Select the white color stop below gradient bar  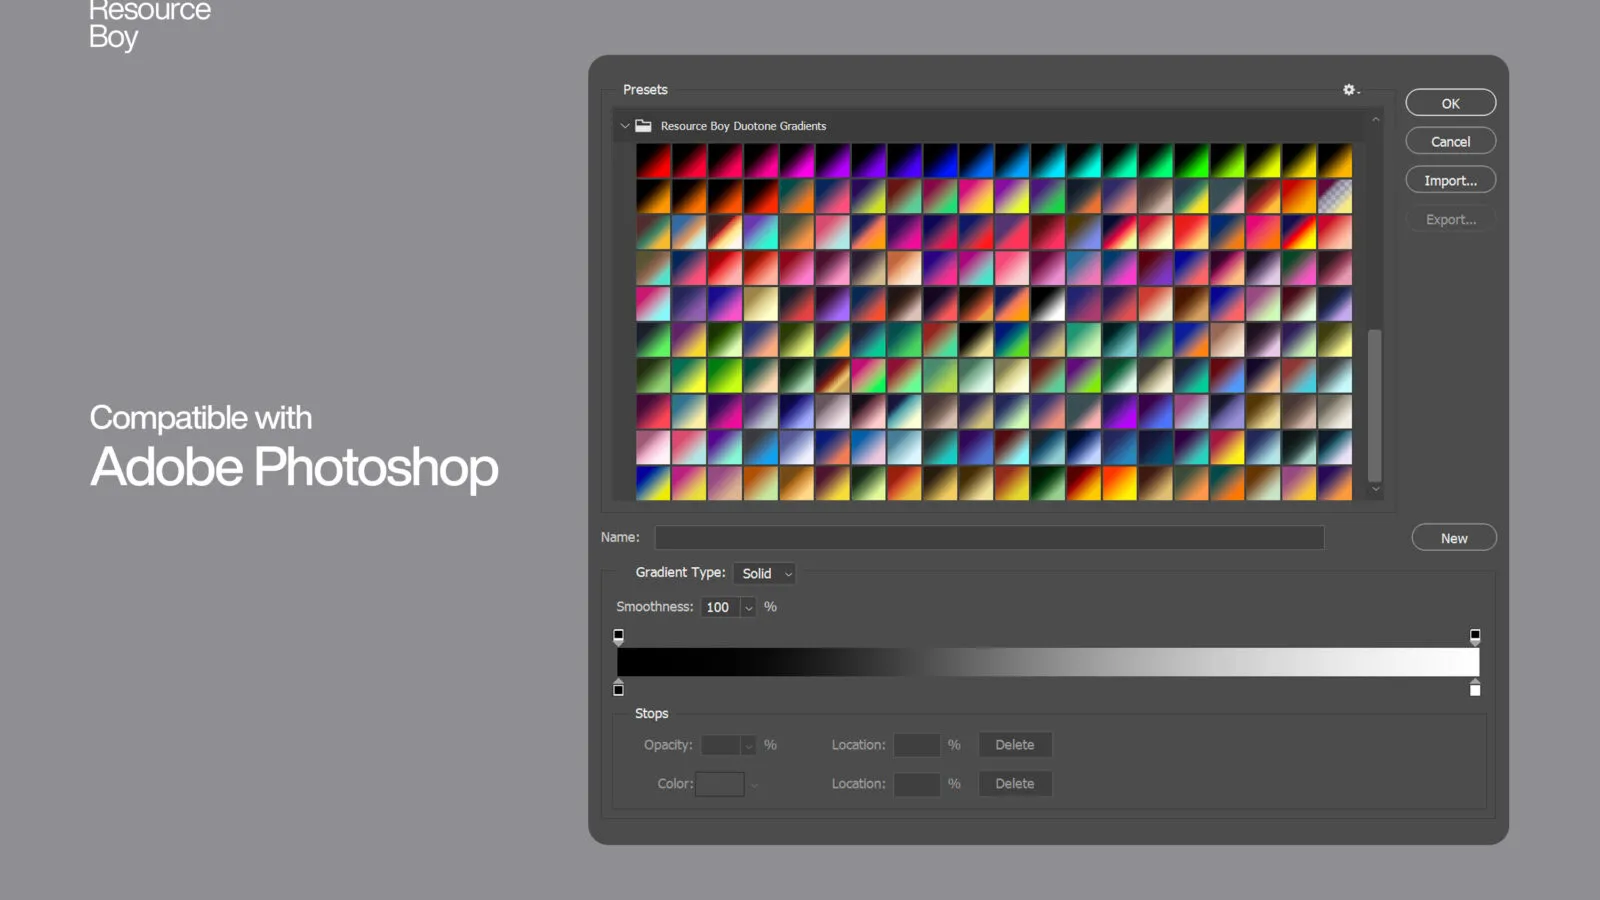click(1475, 688)
